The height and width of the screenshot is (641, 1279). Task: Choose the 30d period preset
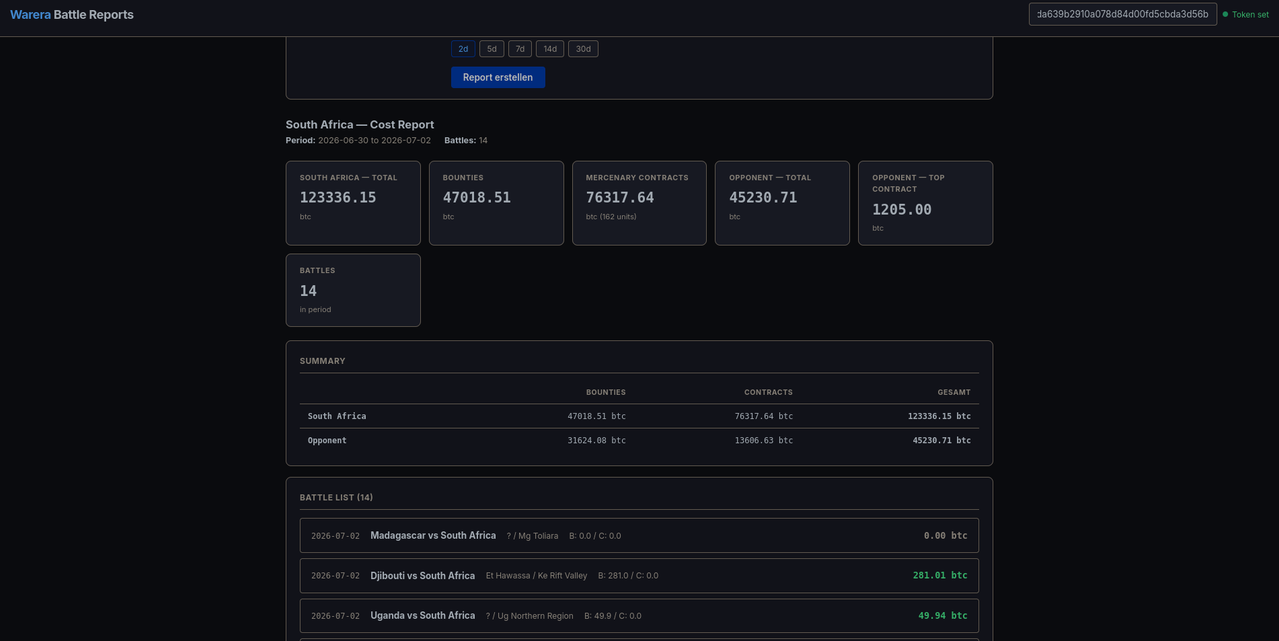(x=583, y=49)
